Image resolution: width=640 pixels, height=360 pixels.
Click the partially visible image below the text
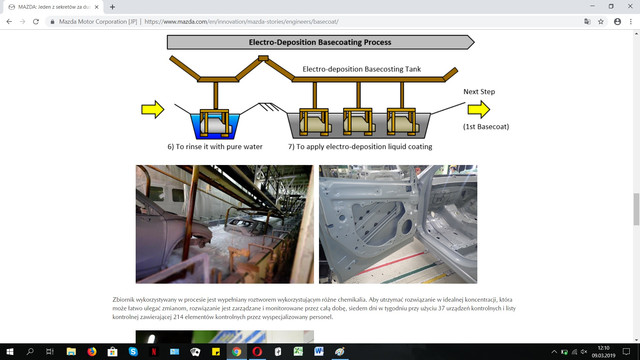pos(225,336)
